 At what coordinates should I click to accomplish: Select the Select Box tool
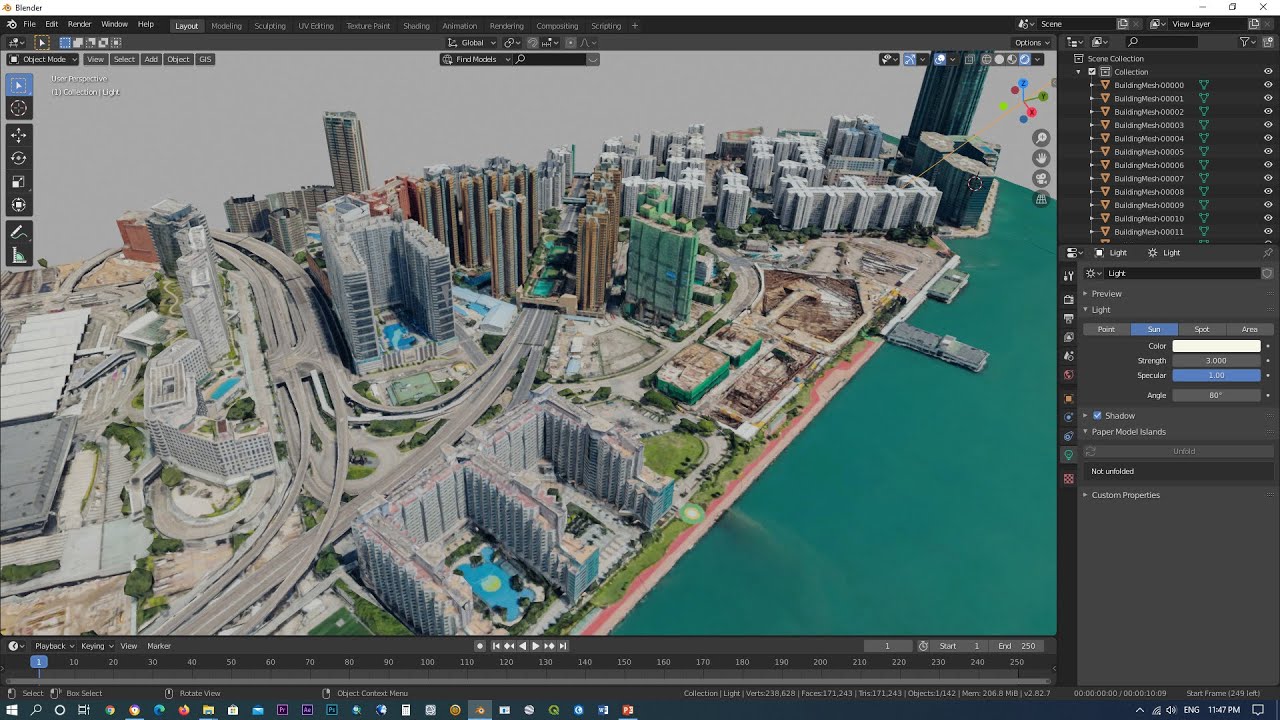click(x=18, y=85)
